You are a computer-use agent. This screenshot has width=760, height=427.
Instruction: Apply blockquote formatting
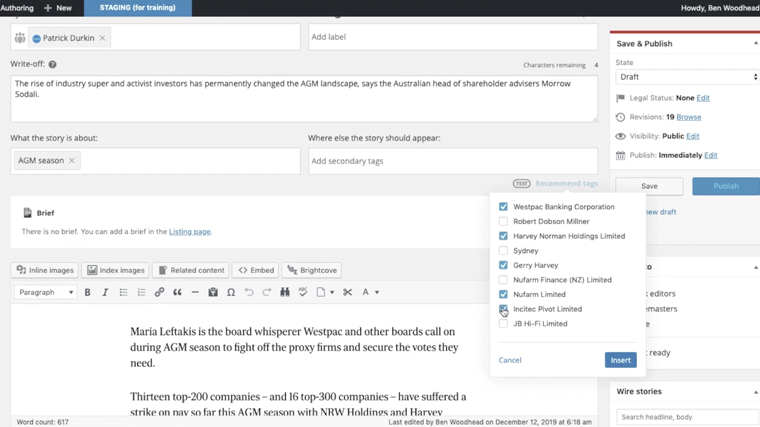tap(177, 292)
